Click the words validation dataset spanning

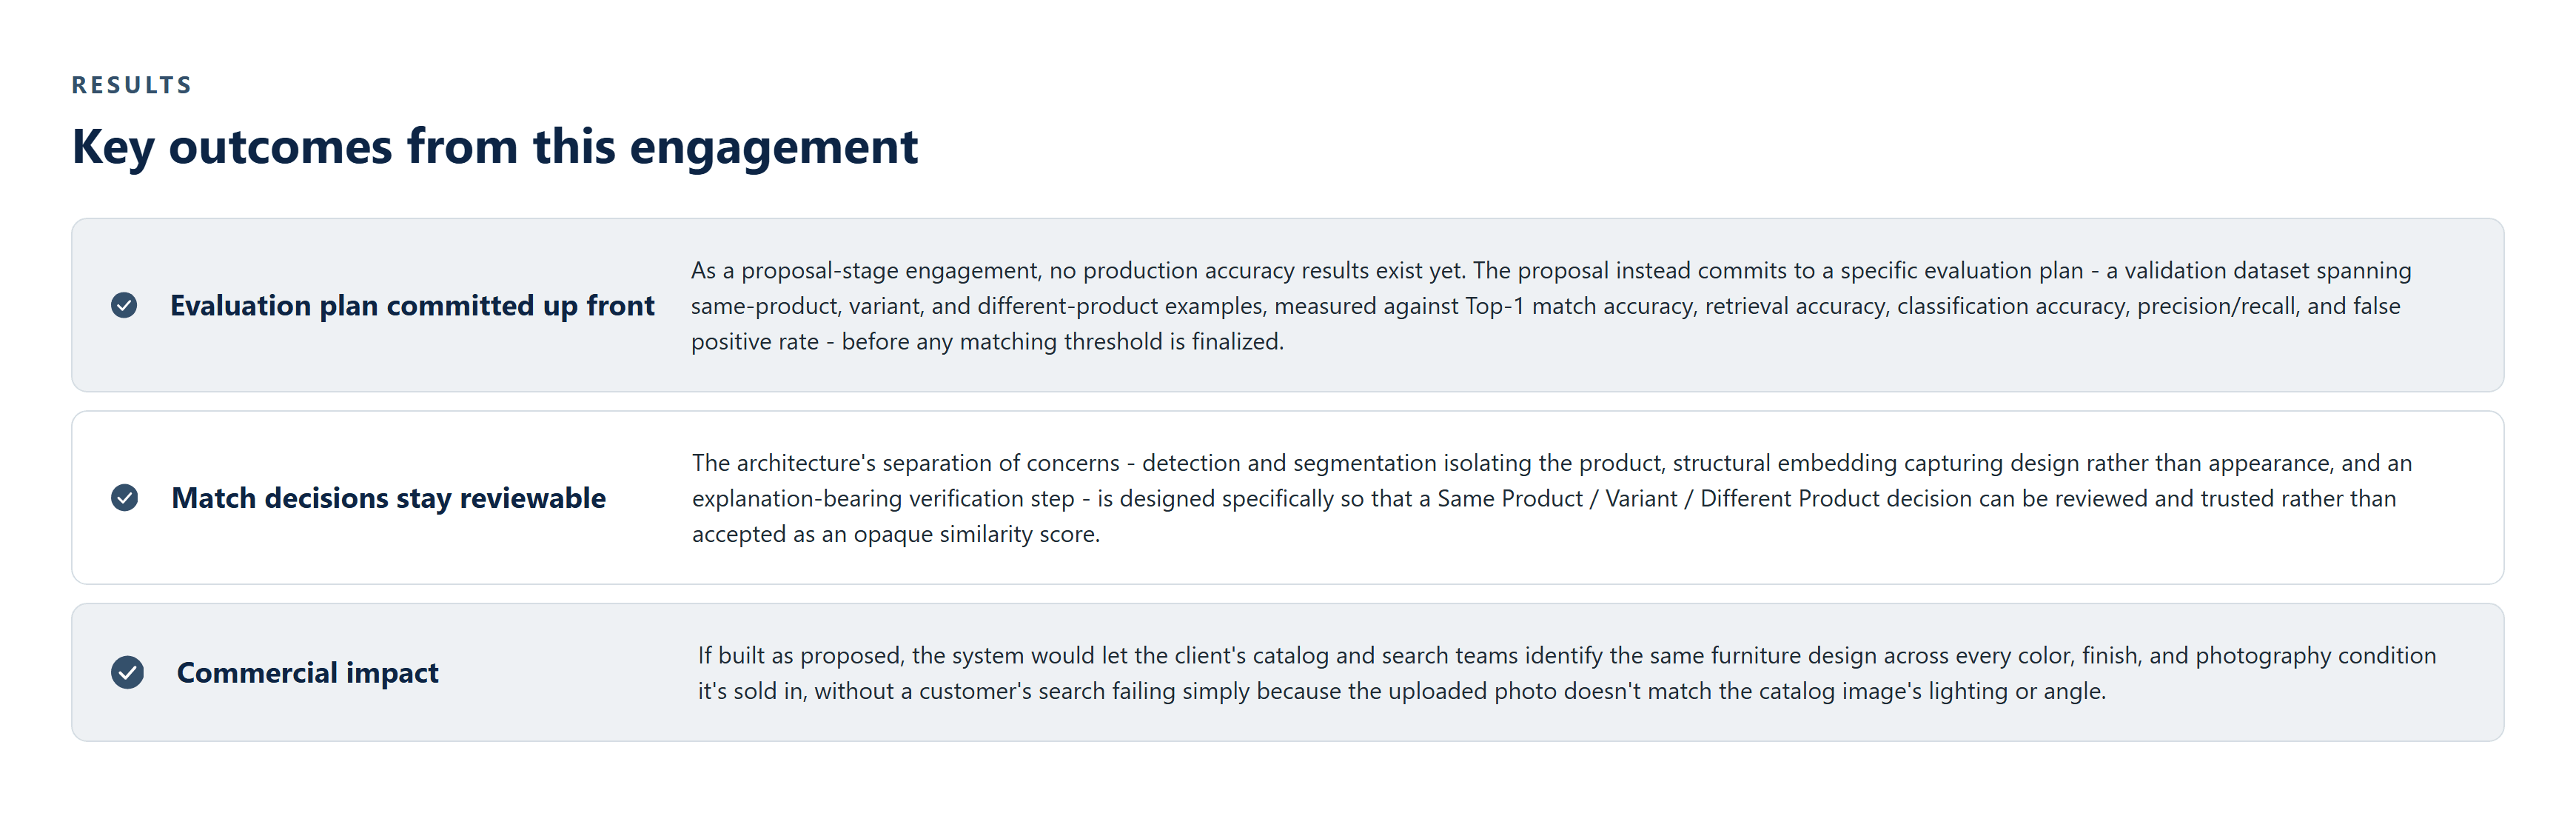[2268, 271]
